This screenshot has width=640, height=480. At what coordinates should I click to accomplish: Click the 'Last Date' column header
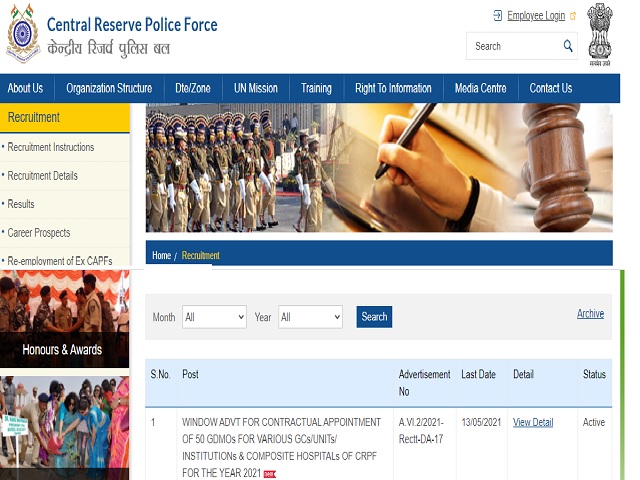pyautogui.click(x=478, y=374)
